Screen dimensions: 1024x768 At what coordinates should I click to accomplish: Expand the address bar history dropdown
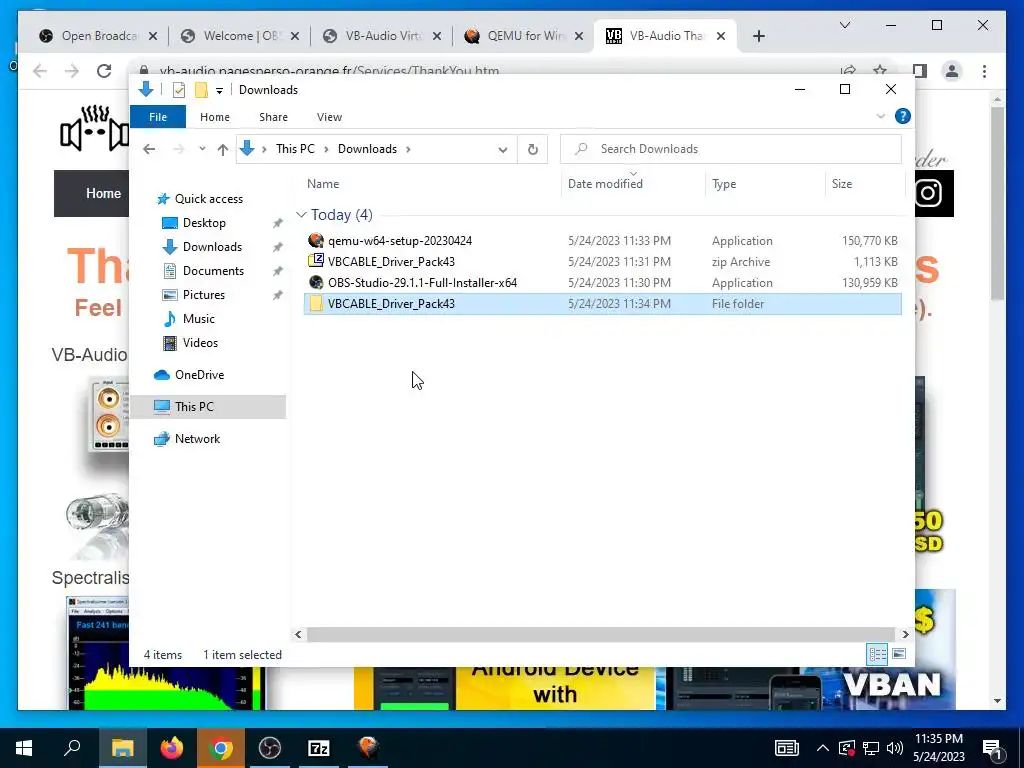pyautogui.click(x=503, y=150)
